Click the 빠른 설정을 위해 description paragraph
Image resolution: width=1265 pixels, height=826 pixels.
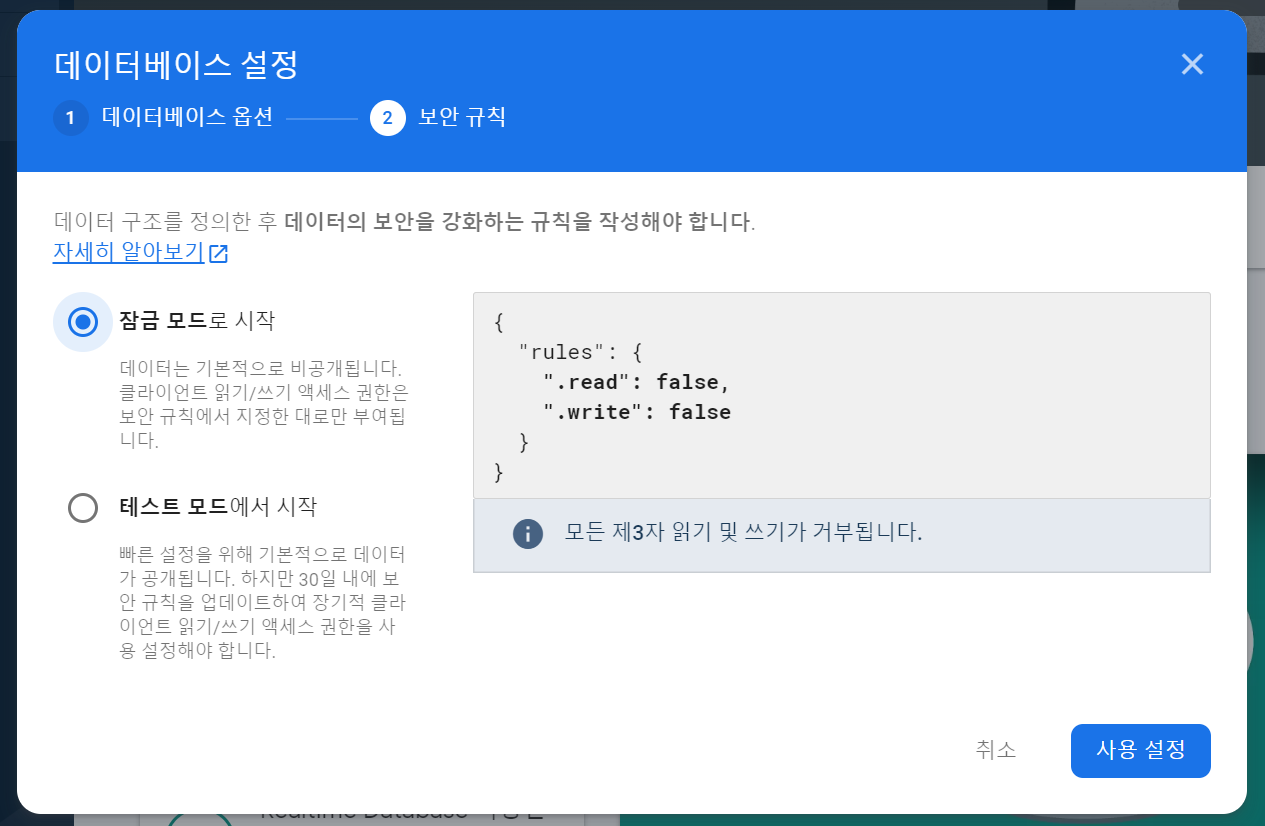coord(264,602)
